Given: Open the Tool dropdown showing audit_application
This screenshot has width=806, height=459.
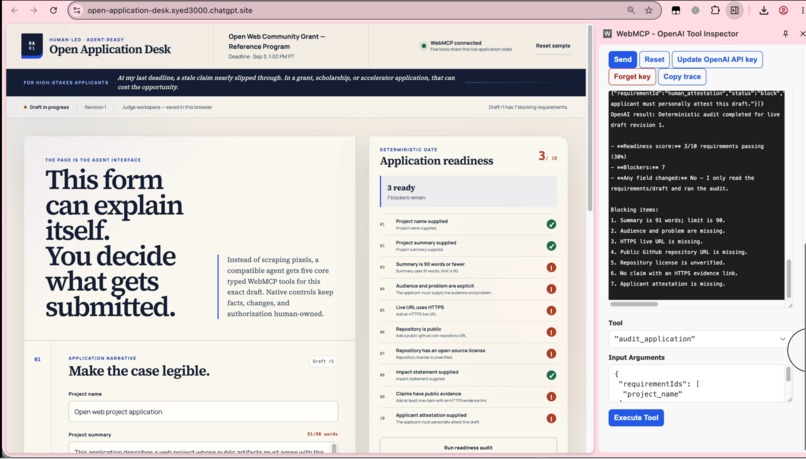Looking at the screenshot, I should (700, 339).
